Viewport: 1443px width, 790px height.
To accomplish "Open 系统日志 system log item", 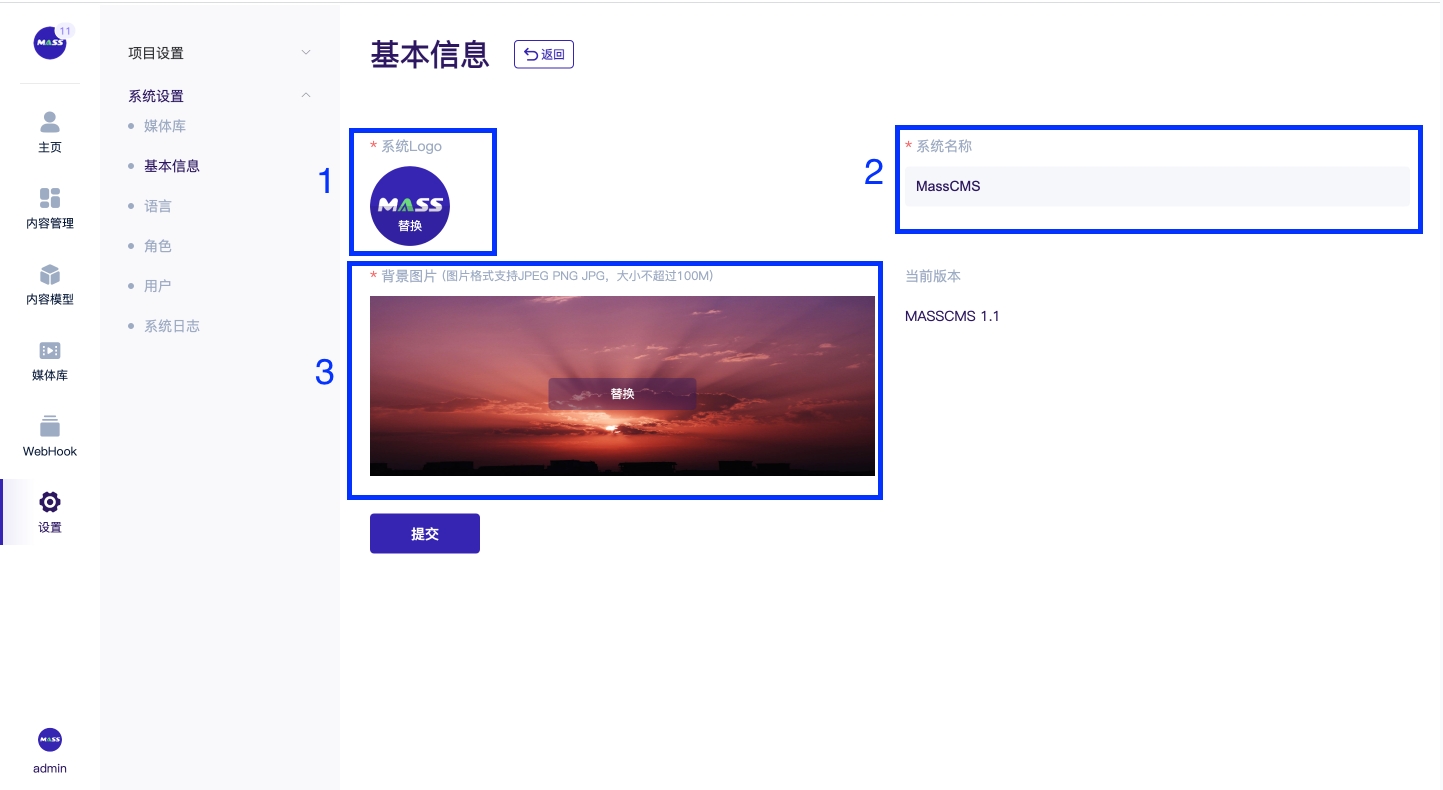I will (172, 326).
